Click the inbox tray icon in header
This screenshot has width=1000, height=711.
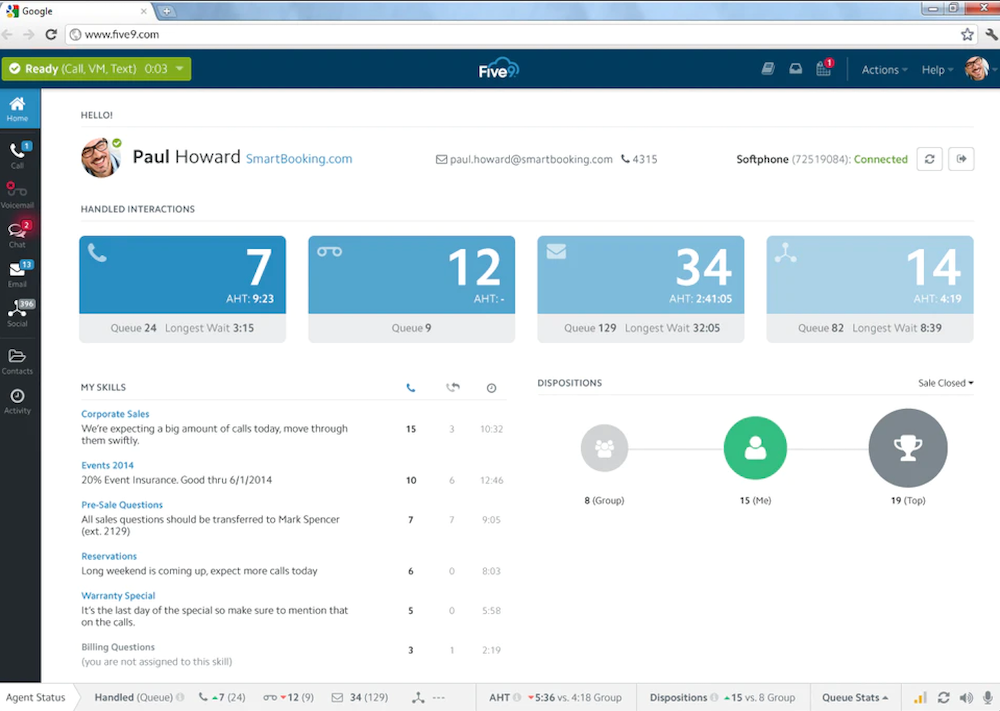click(796, 70)
